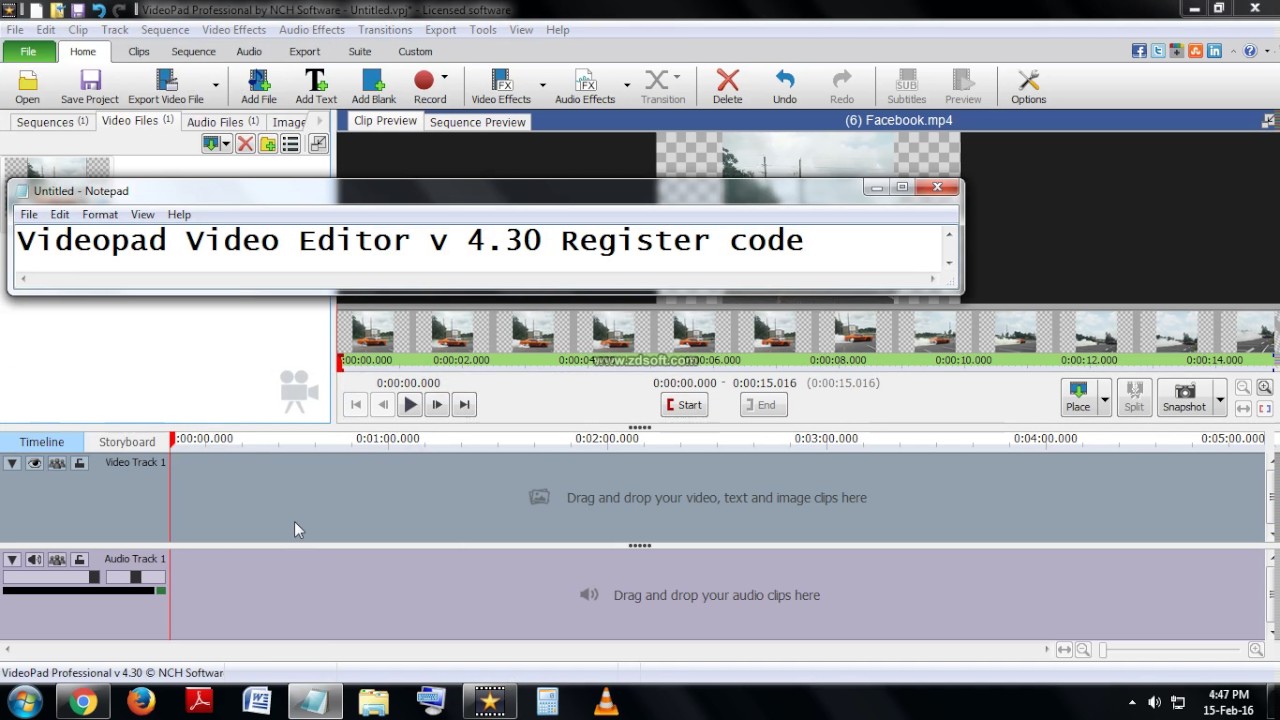Jump to the clip start
The width and height of the screenshot is (1280, 720).
[355, 405]
